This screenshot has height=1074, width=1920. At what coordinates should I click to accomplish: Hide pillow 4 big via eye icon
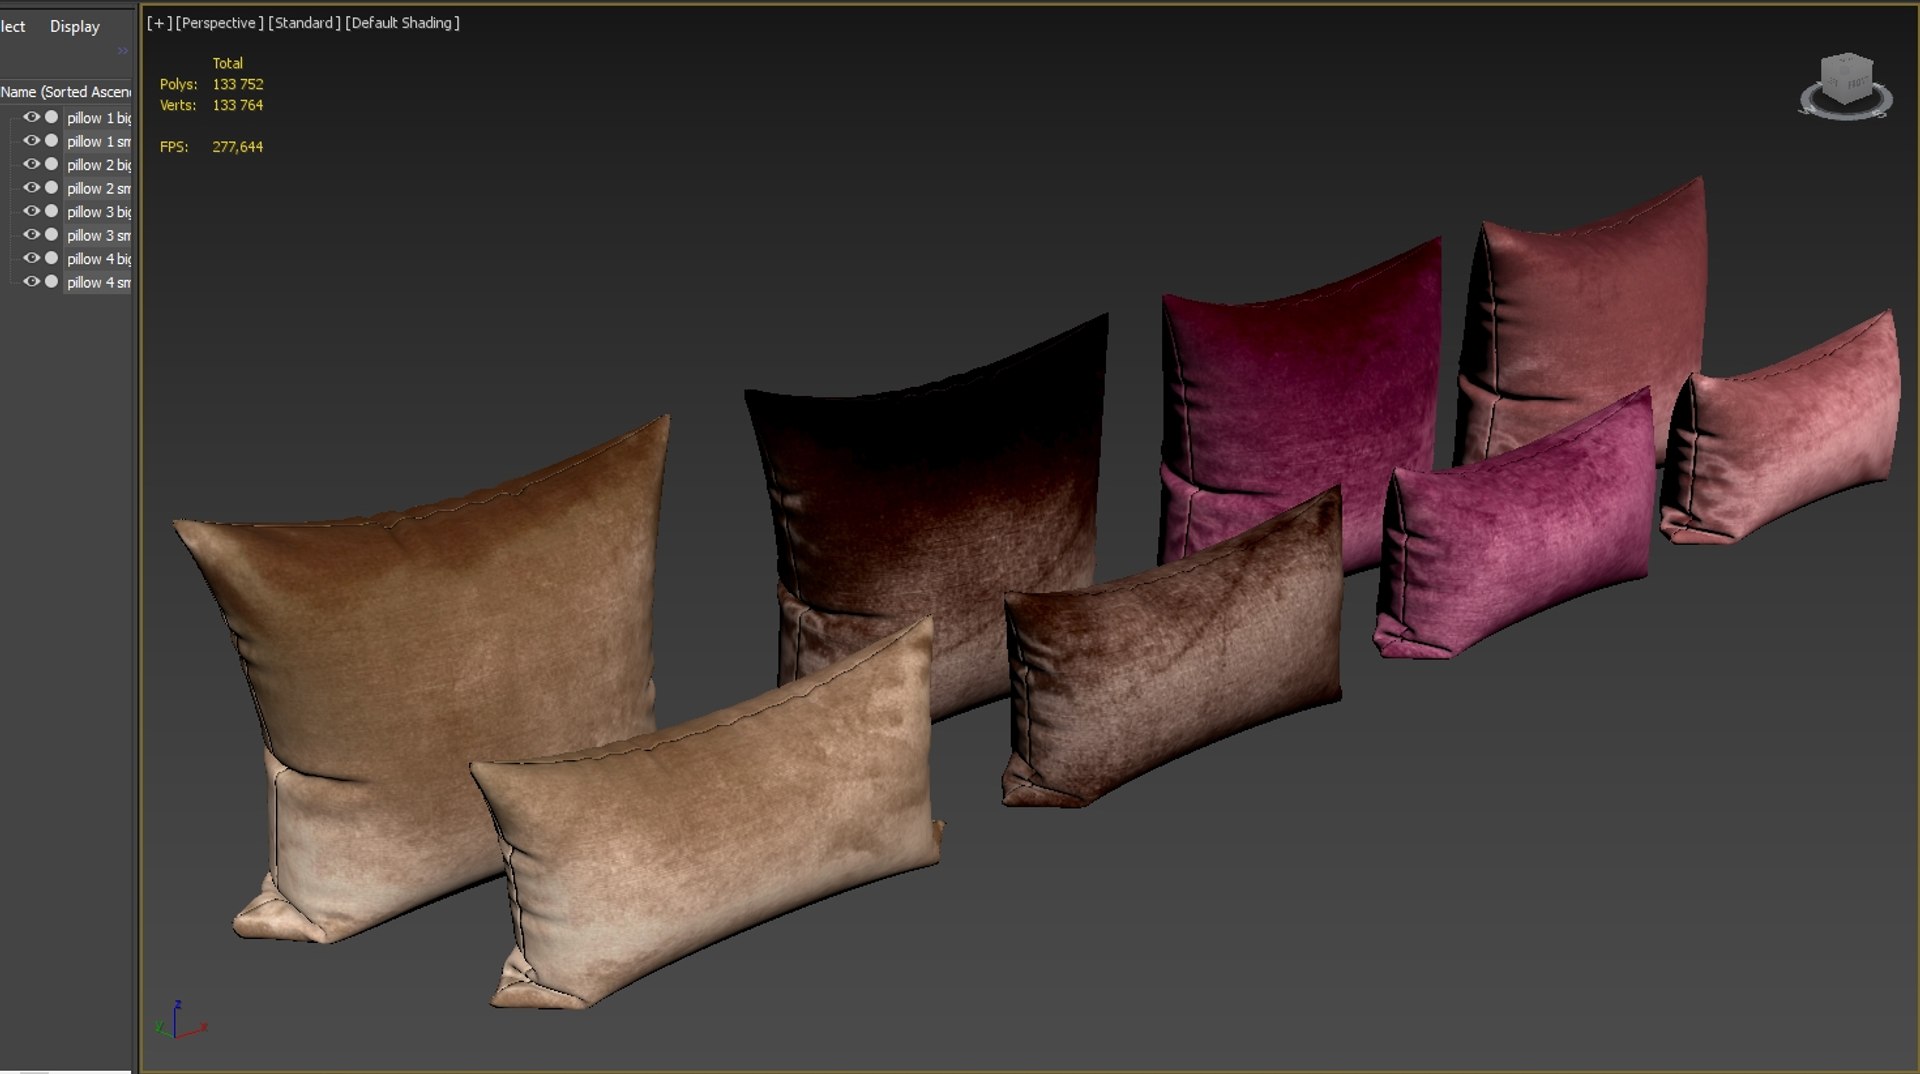click(x=31, y=258)
